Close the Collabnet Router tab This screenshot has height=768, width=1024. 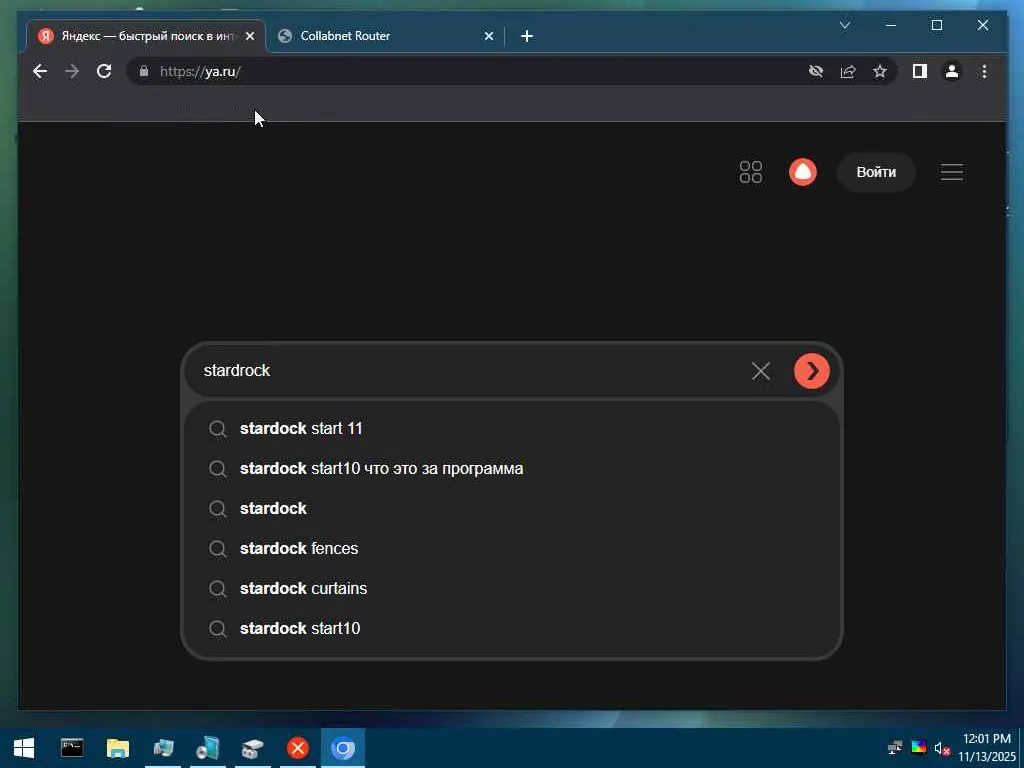click(488, 36)
